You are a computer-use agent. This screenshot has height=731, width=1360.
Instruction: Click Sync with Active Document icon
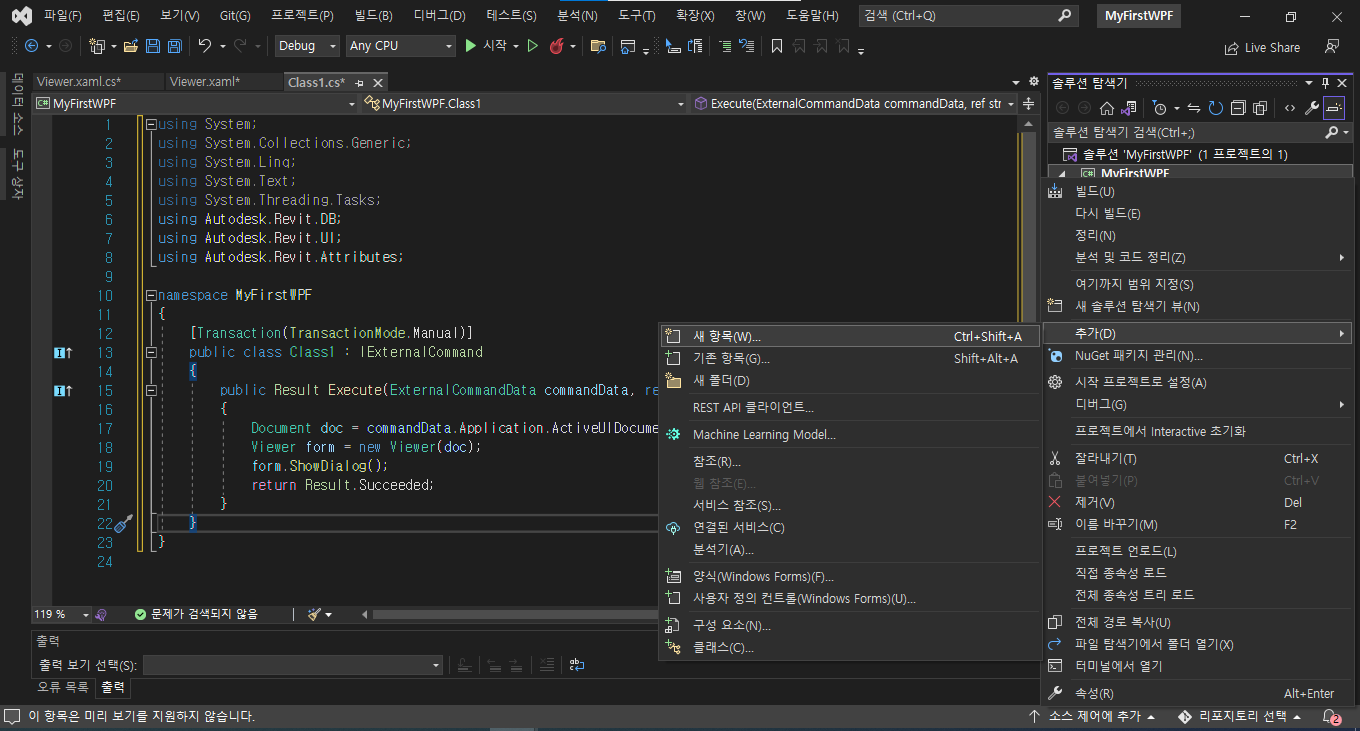1194,108
